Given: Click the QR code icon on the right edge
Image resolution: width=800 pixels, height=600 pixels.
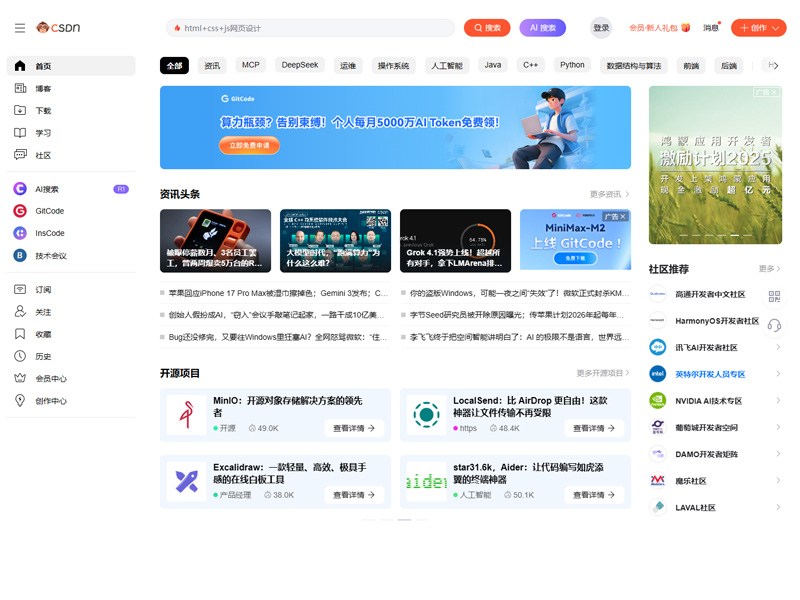Looking at the screenshot, I should (x=774, y=296).
